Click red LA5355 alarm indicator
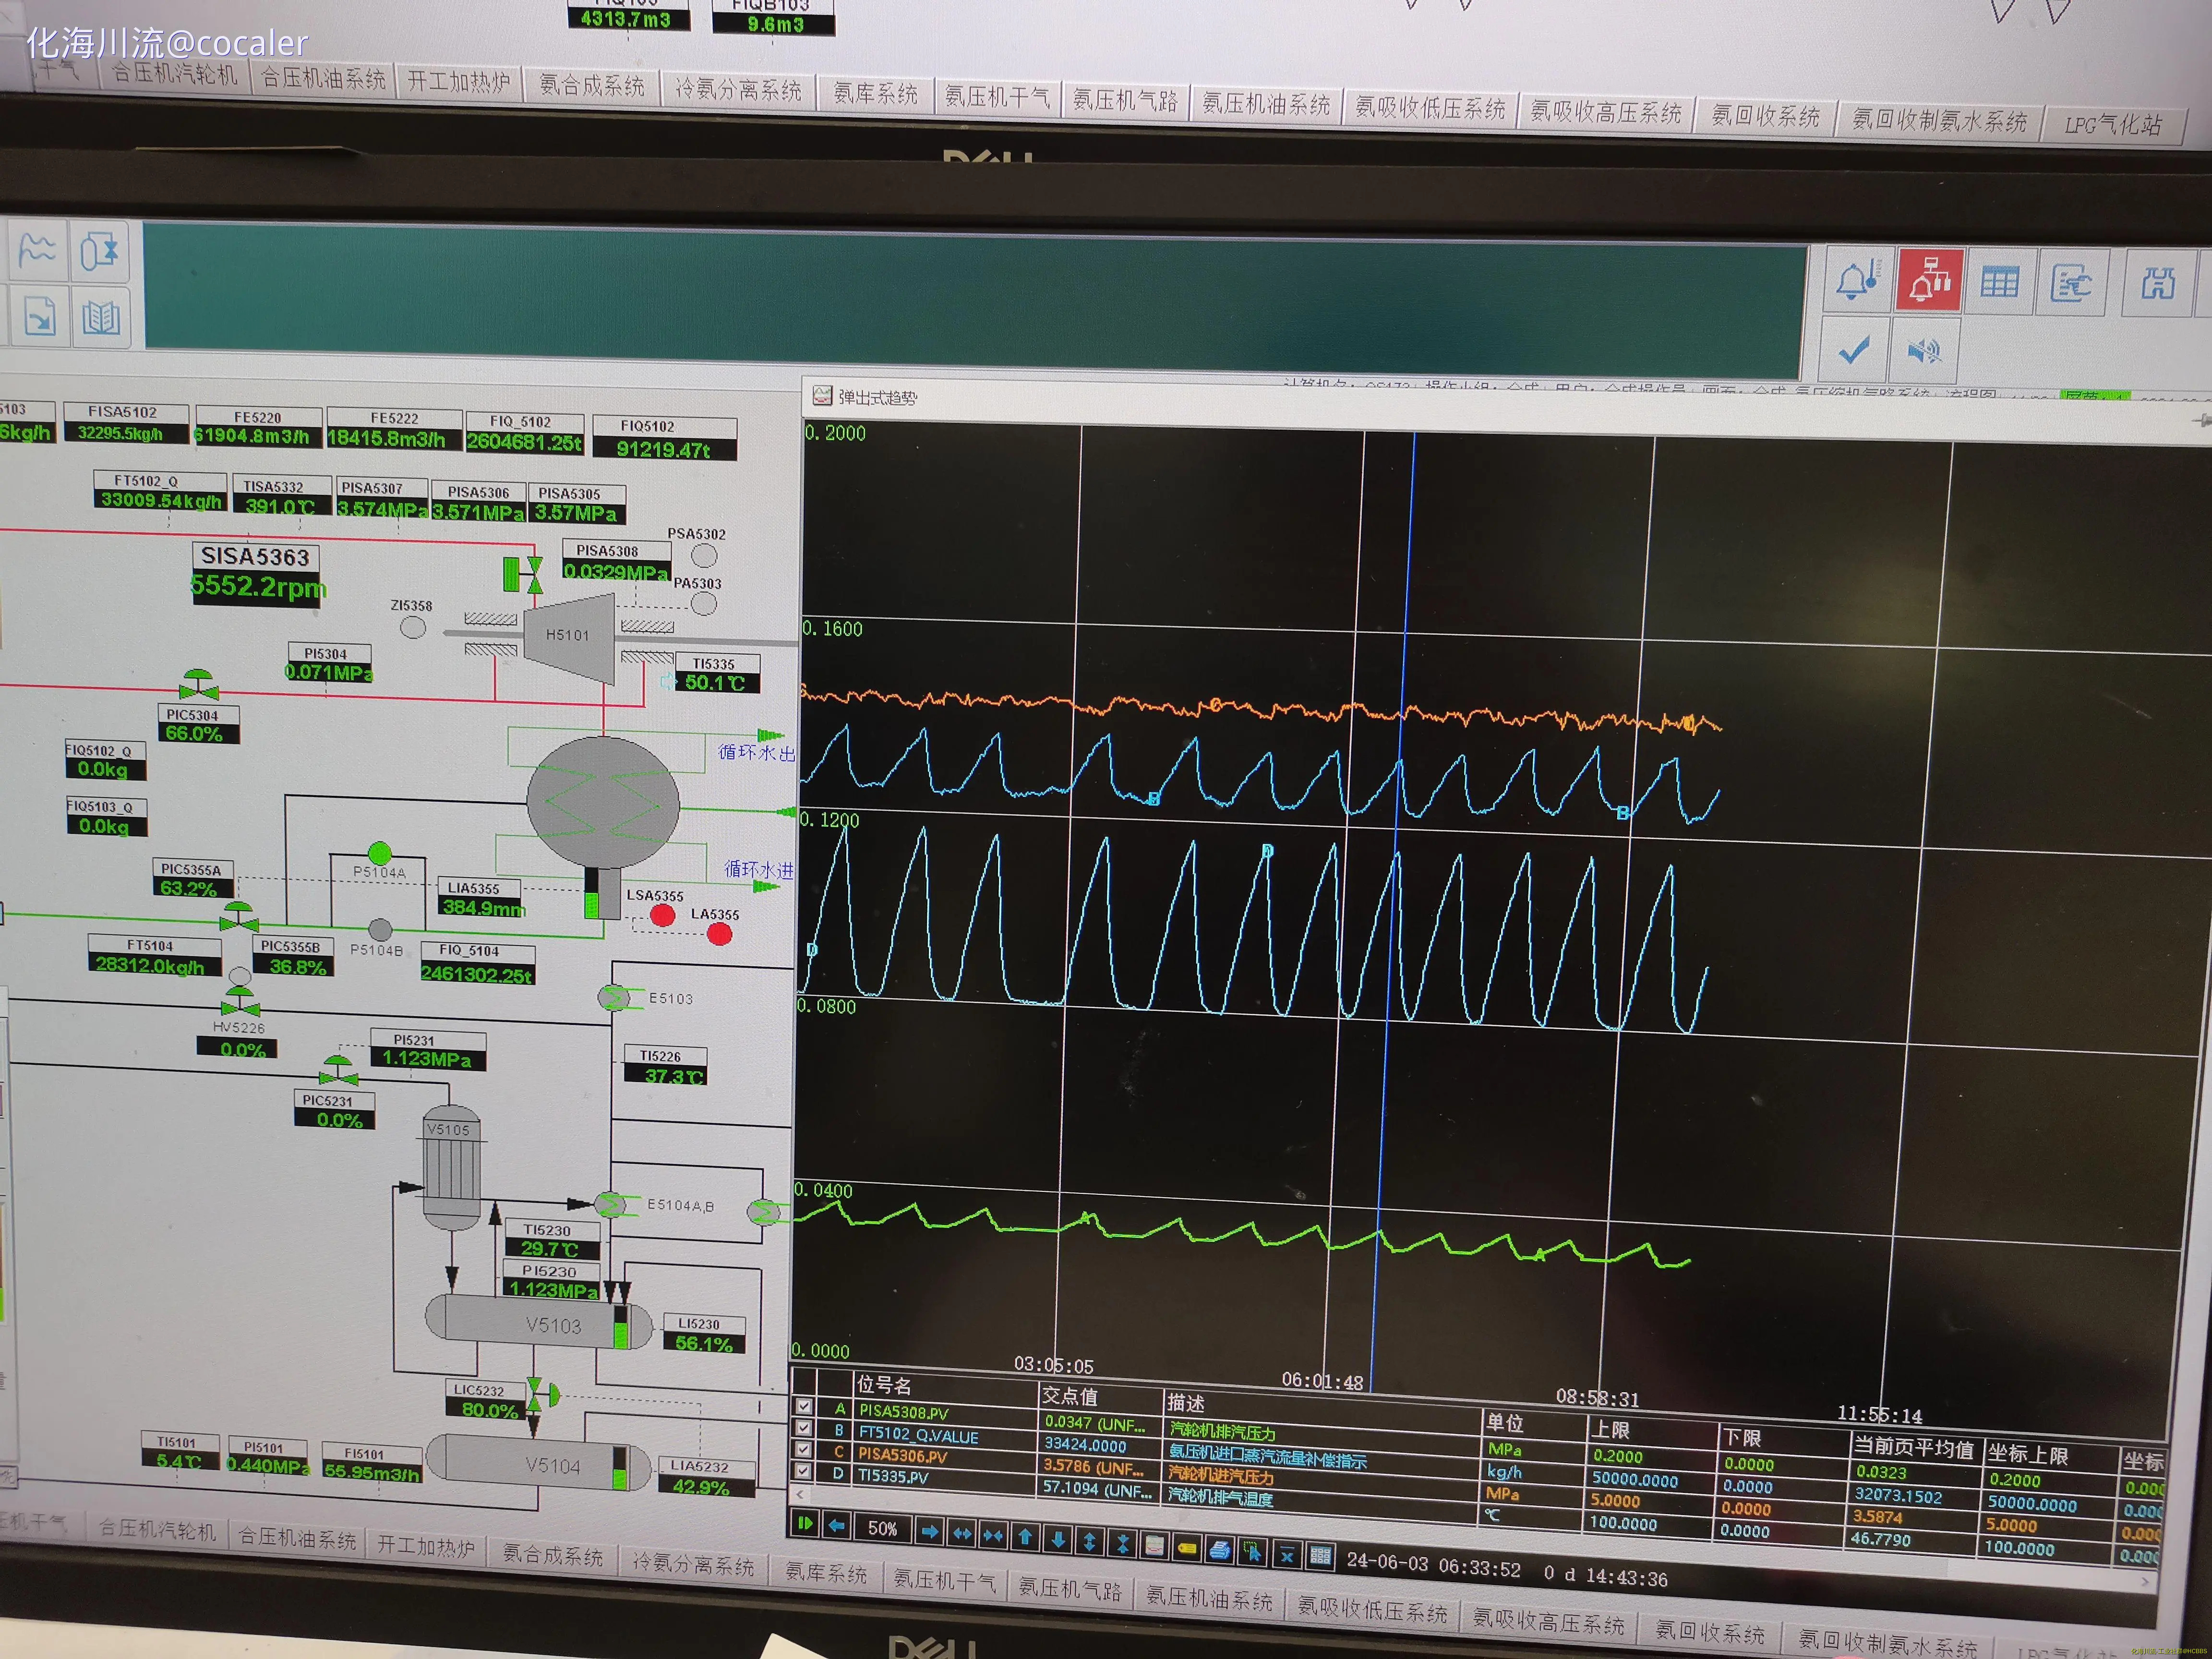Screen dimensions: 2212x1659 pyautogui.click(x=719, y=934)
